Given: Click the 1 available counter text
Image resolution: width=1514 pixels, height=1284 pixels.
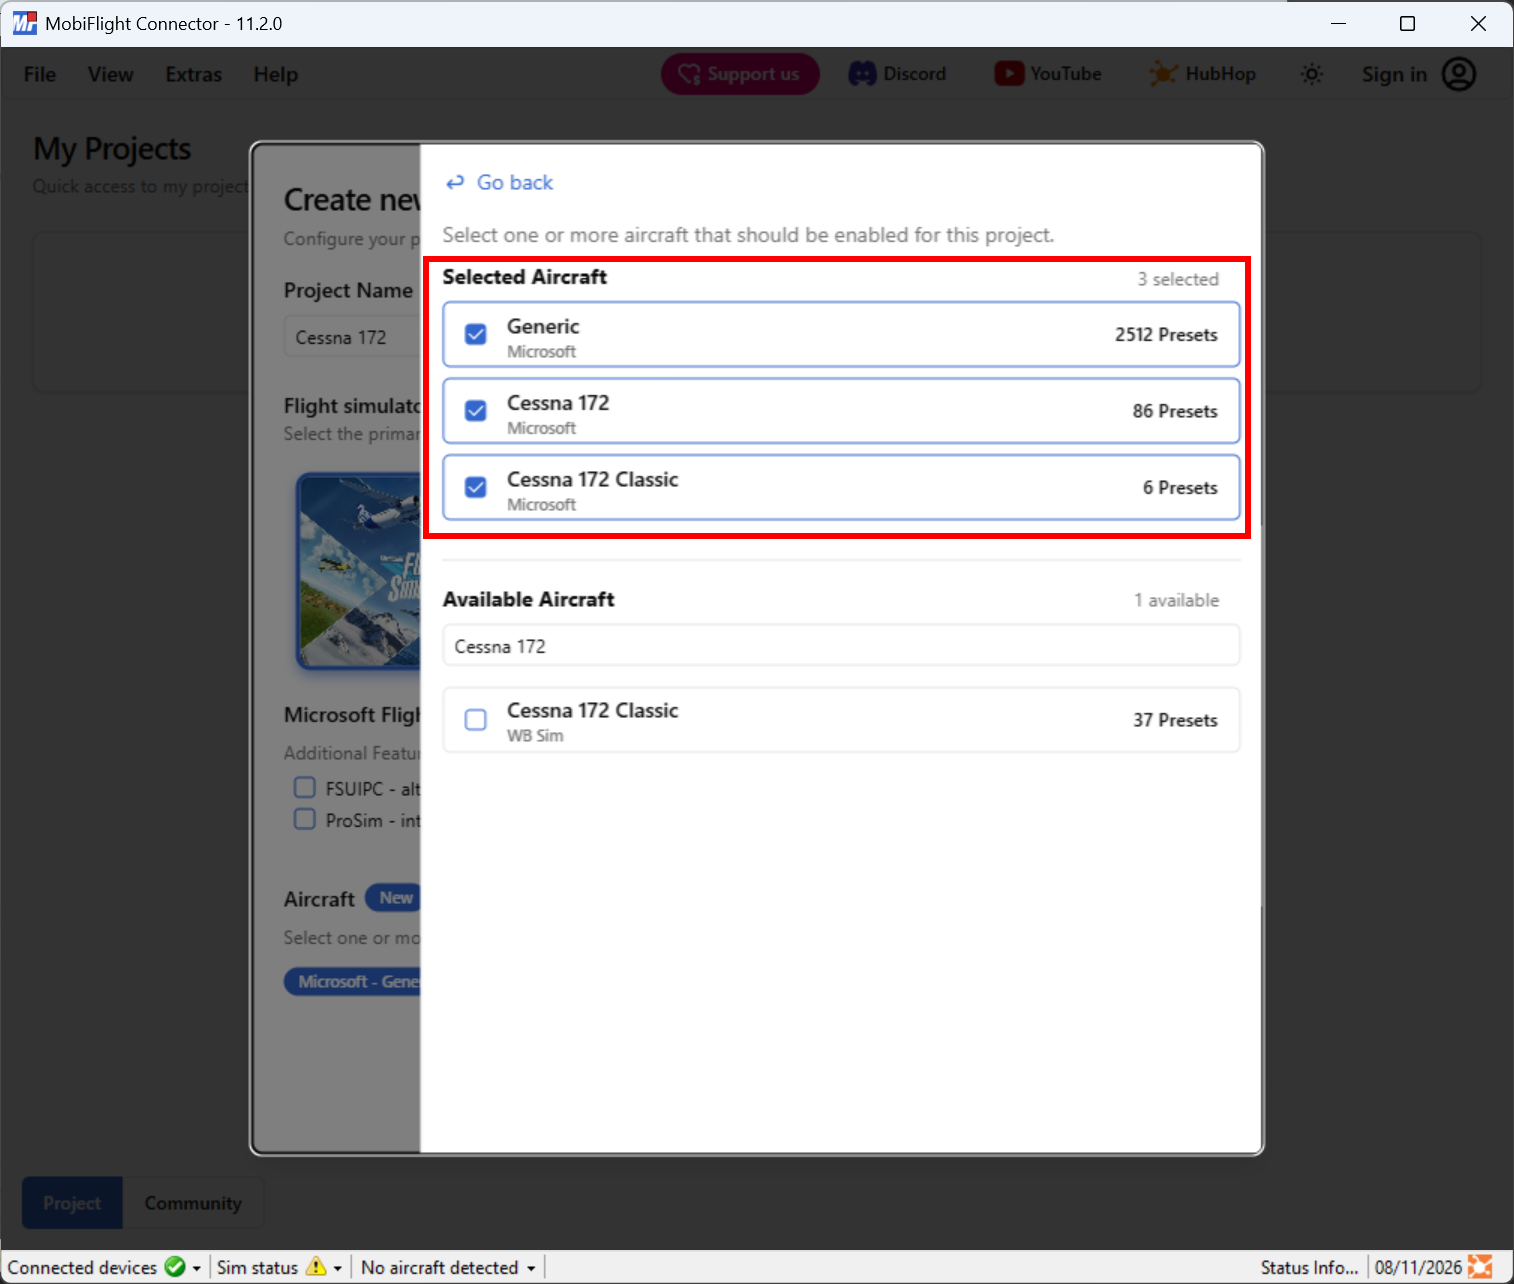Looking at the screenshot, I should coord(1176,600).
